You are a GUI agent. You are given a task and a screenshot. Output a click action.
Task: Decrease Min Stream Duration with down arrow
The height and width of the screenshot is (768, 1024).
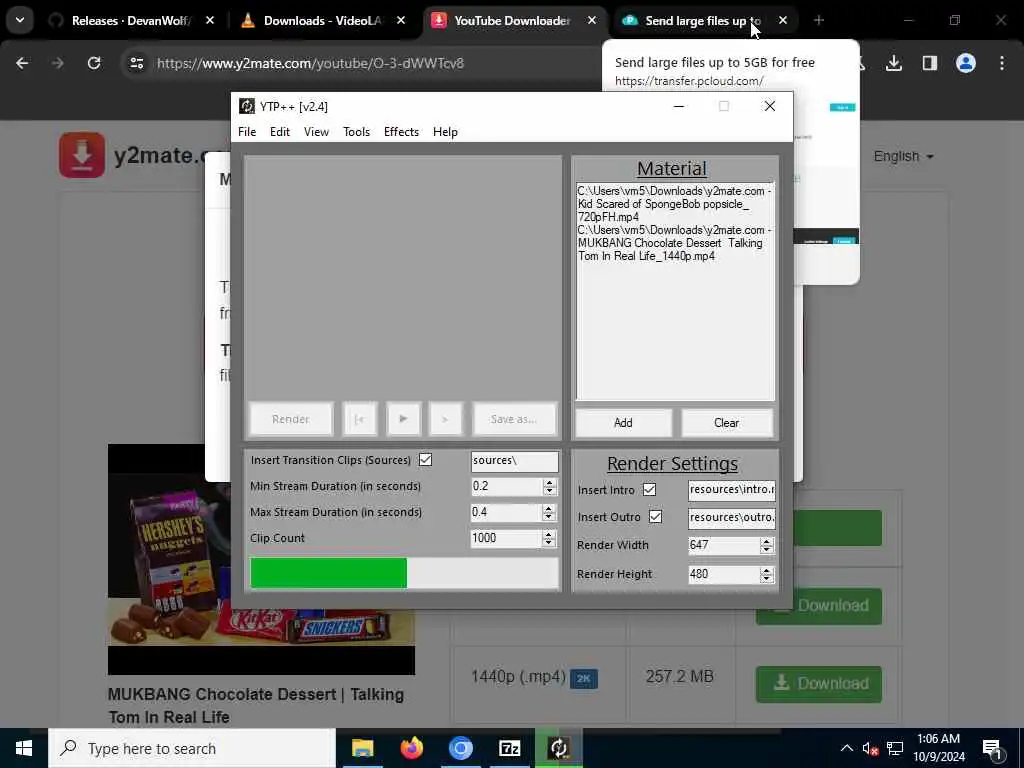tap(549, 491)
